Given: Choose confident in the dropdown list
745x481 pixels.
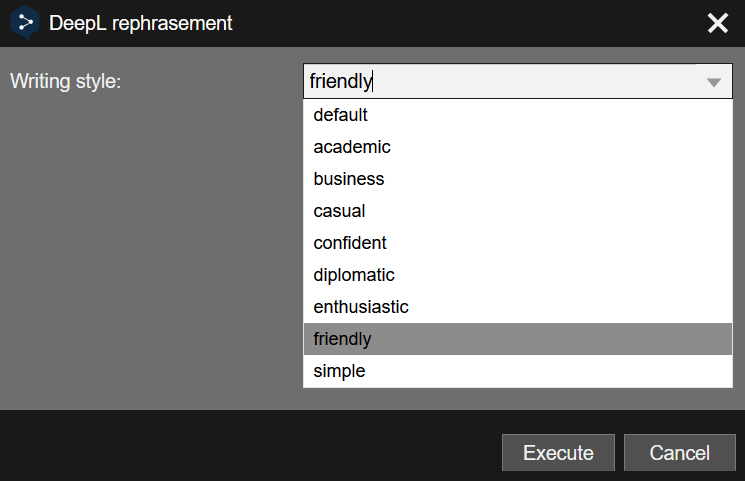Looking at the screenshot, I should [518, 243].
